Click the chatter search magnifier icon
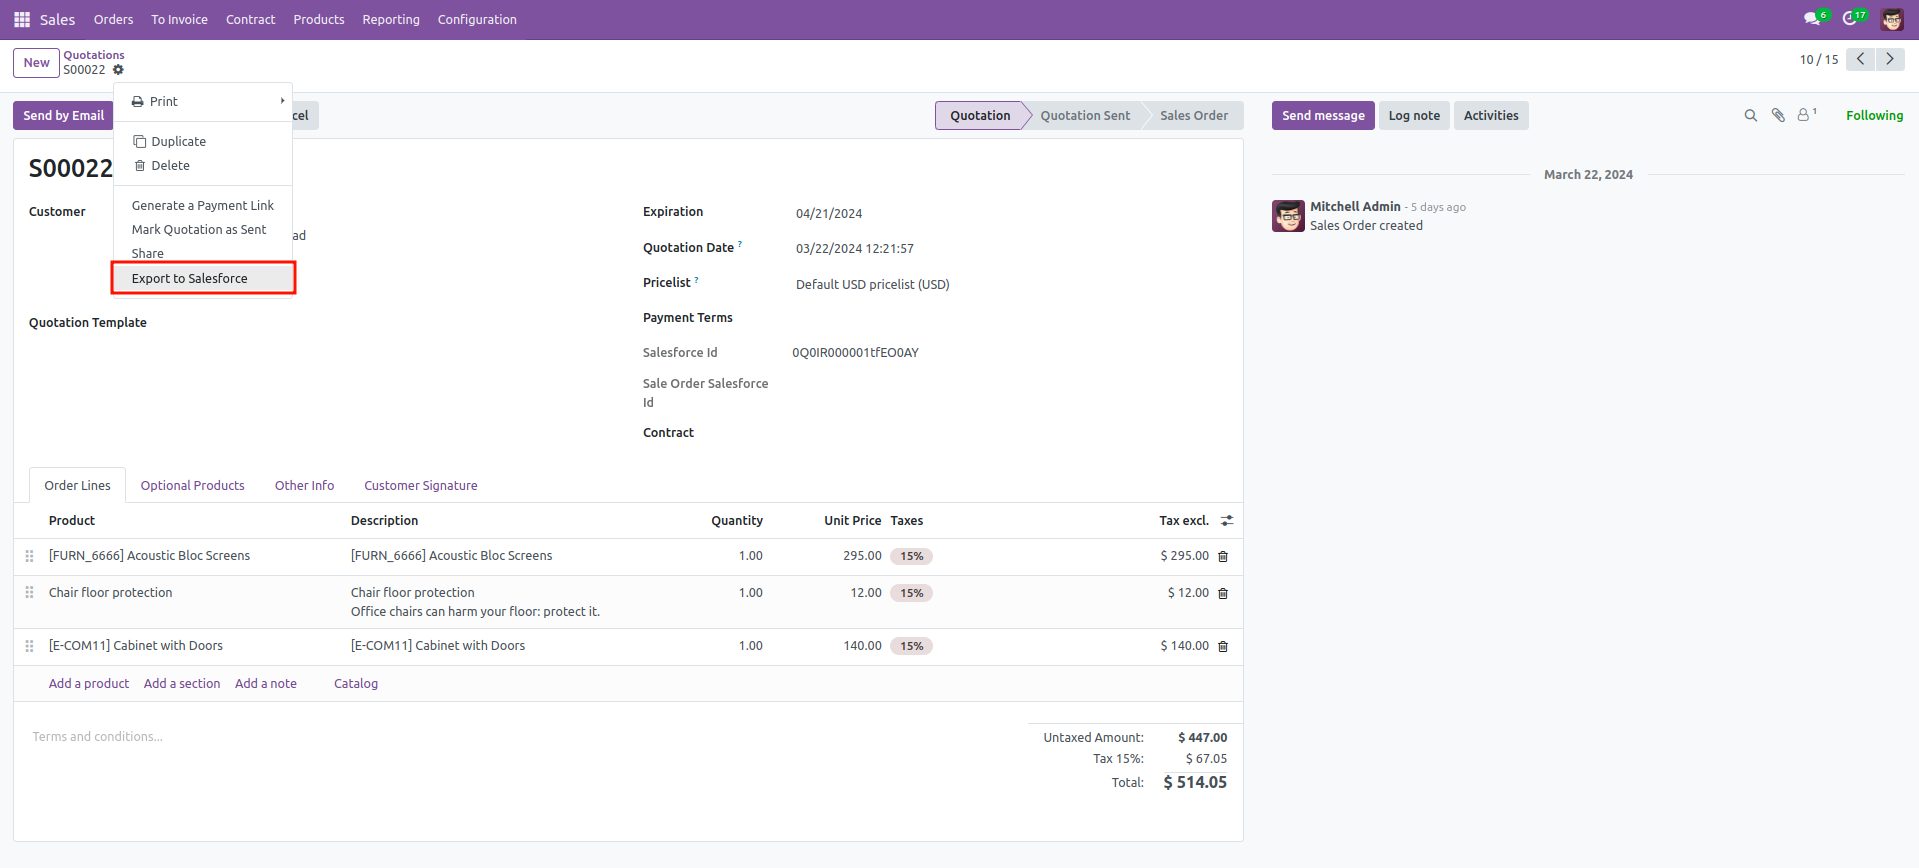The height and width of the screenshot is (868, 1919). [x=1750, y=116]
